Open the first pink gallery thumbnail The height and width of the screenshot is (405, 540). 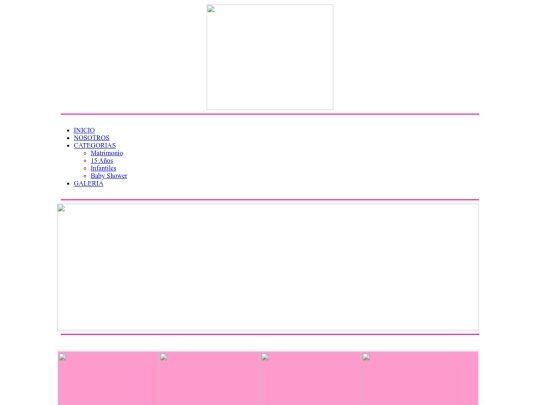[x=108, y=378]
